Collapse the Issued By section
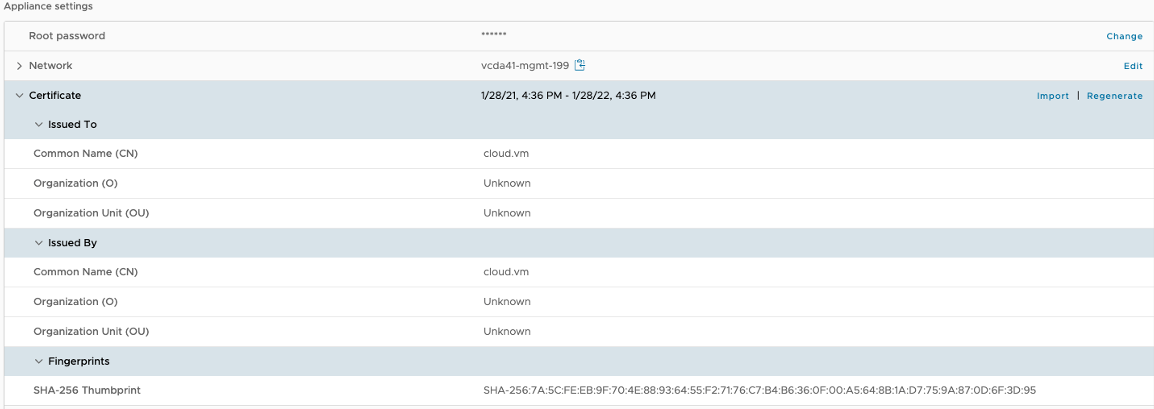1154x409 pixels. (38, 243)
